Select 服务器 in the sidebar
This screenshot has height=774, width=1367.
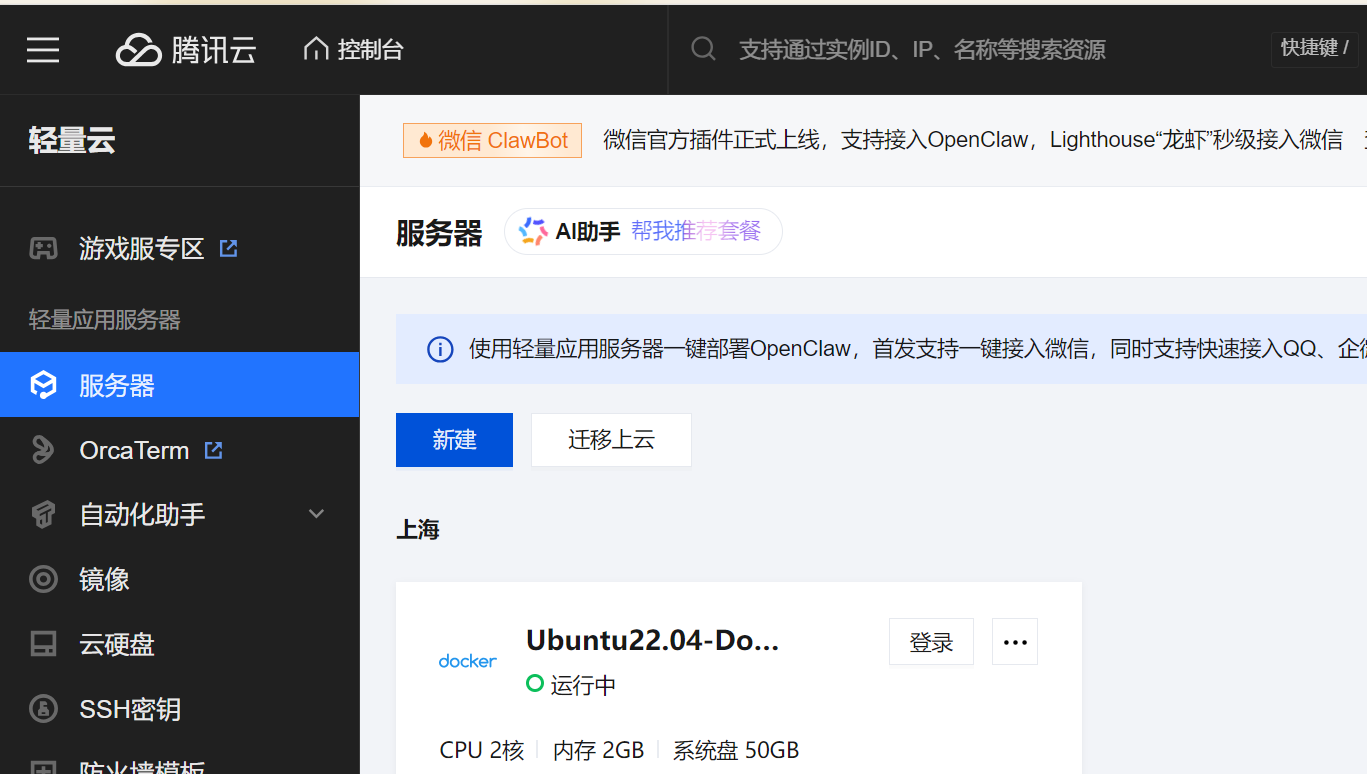coord(180,385)
